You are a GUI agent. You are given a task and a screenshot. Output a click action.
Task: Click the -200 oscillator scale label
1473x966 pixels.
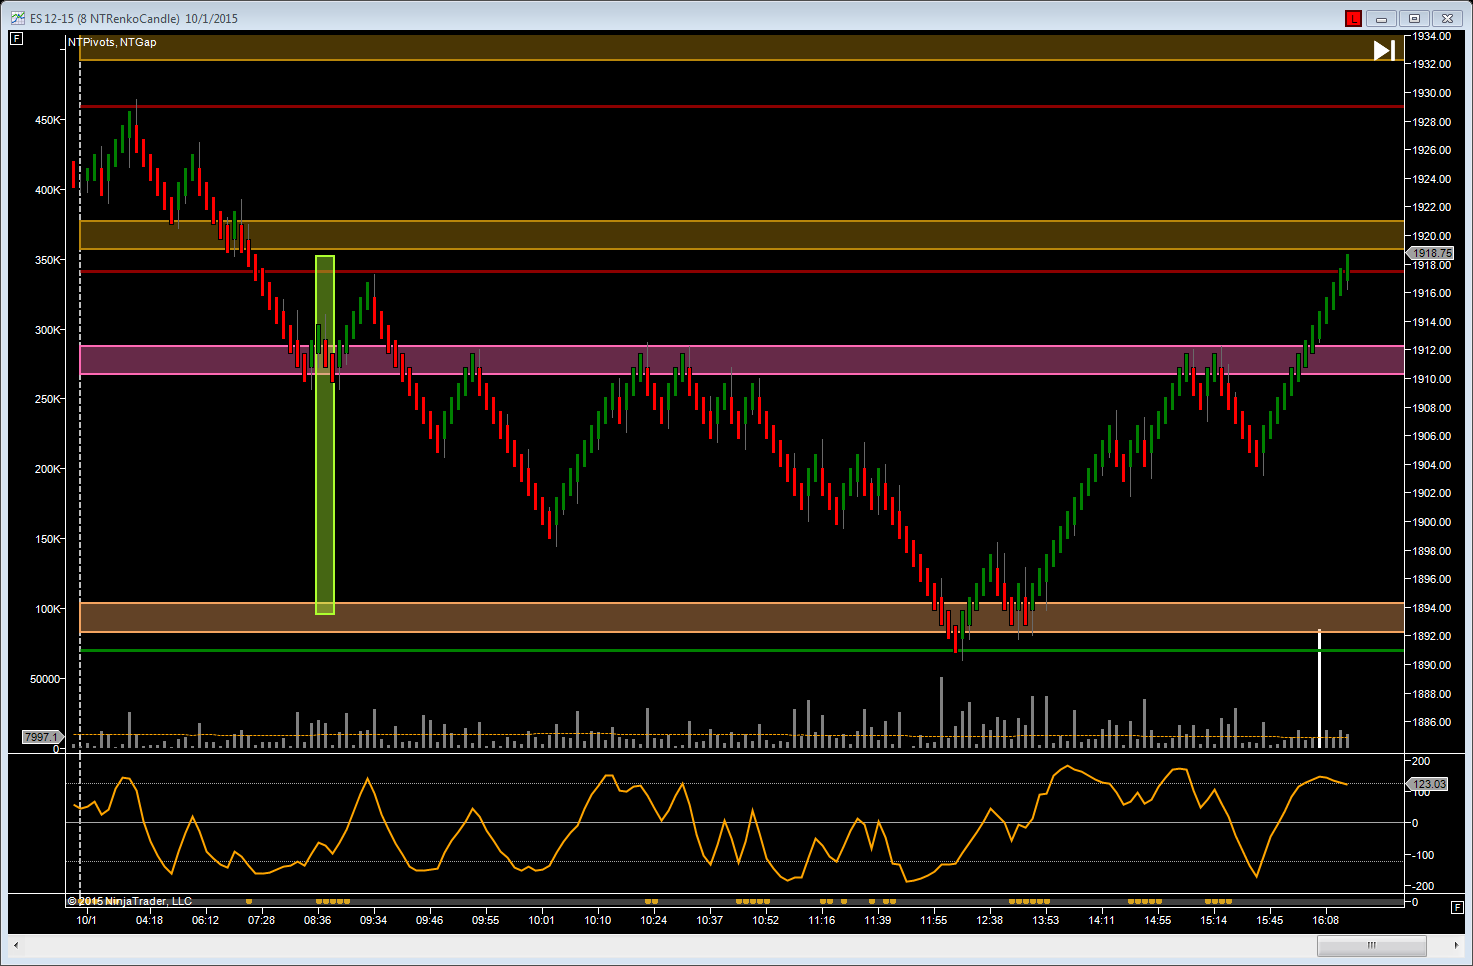(1423, 886)
